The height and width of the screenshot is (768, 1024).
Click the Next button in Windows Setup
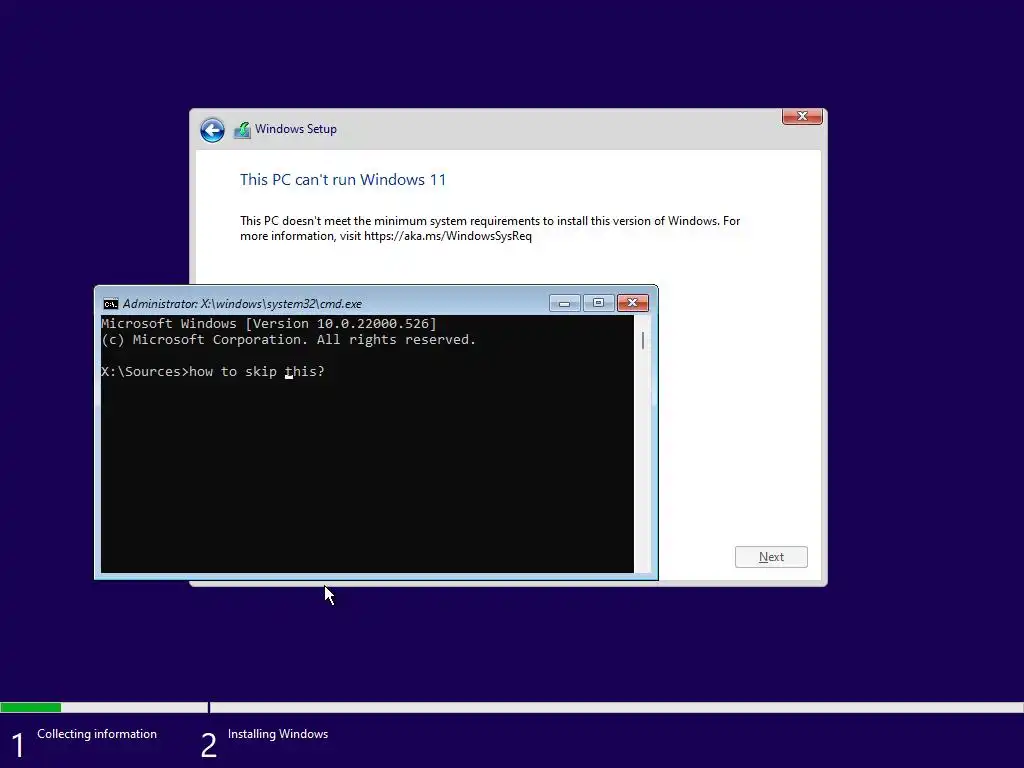click(771, 557)
